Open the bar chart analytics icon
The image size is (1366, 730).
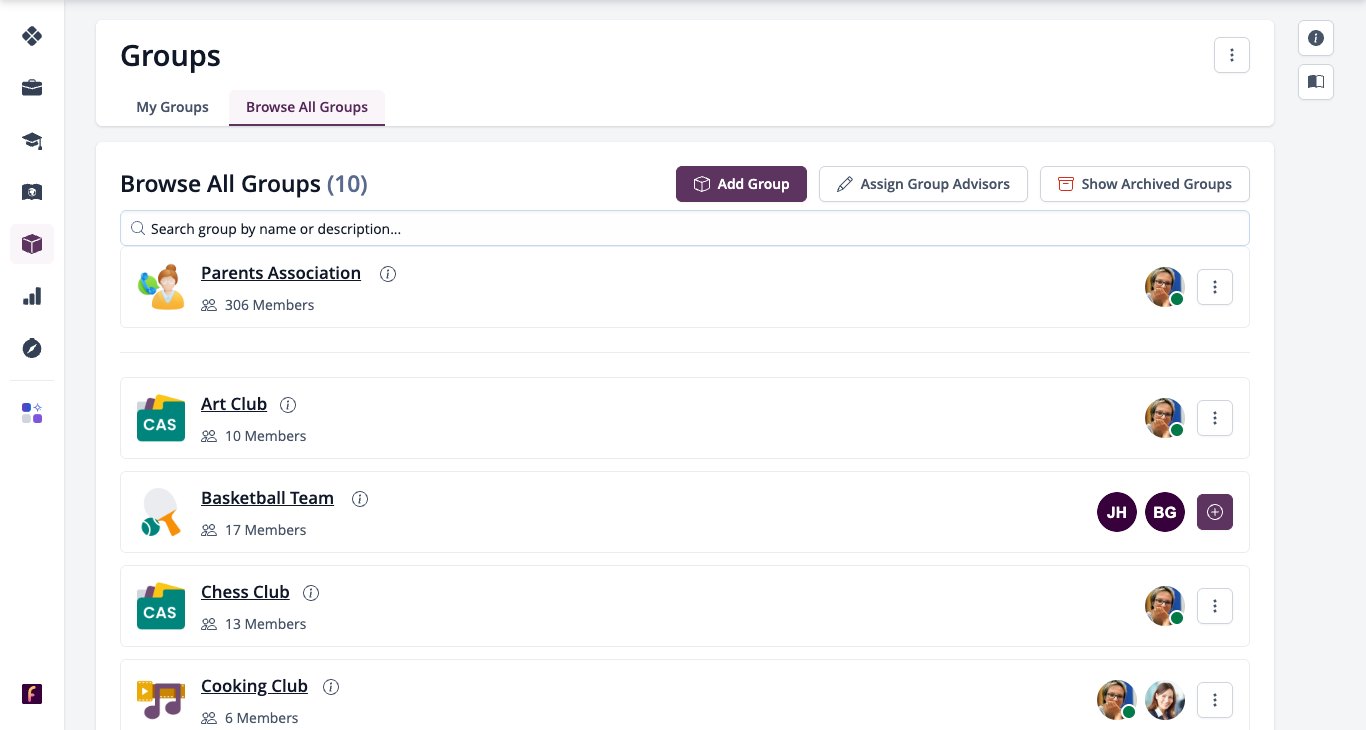[x=32, y=296]
